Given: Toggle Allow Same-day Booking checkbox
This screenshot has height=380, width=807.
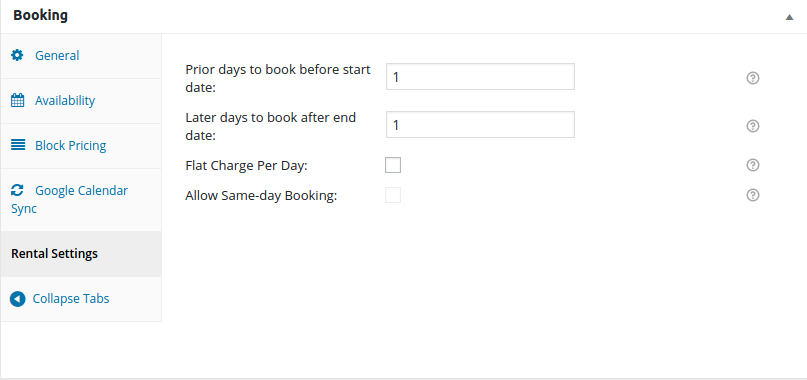Looking at the screenshot, I should [x=393, y=195].
